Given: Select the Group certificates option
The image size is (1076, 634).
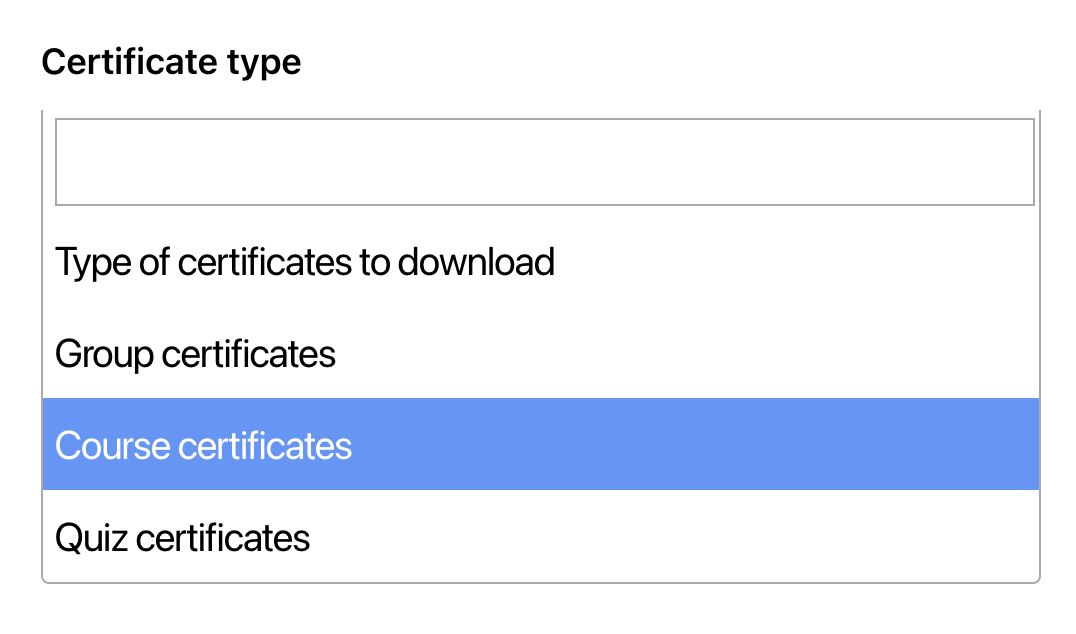Looking at the screenshot, I should point(196,354).
